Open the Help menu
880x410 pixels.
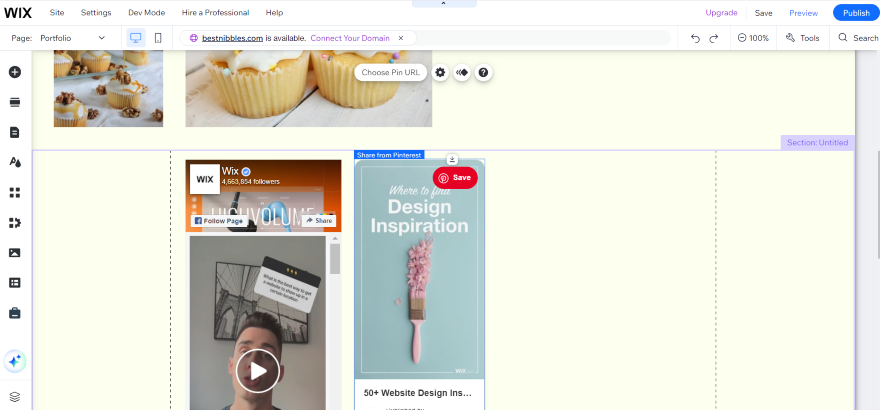[x=274, y=12]
